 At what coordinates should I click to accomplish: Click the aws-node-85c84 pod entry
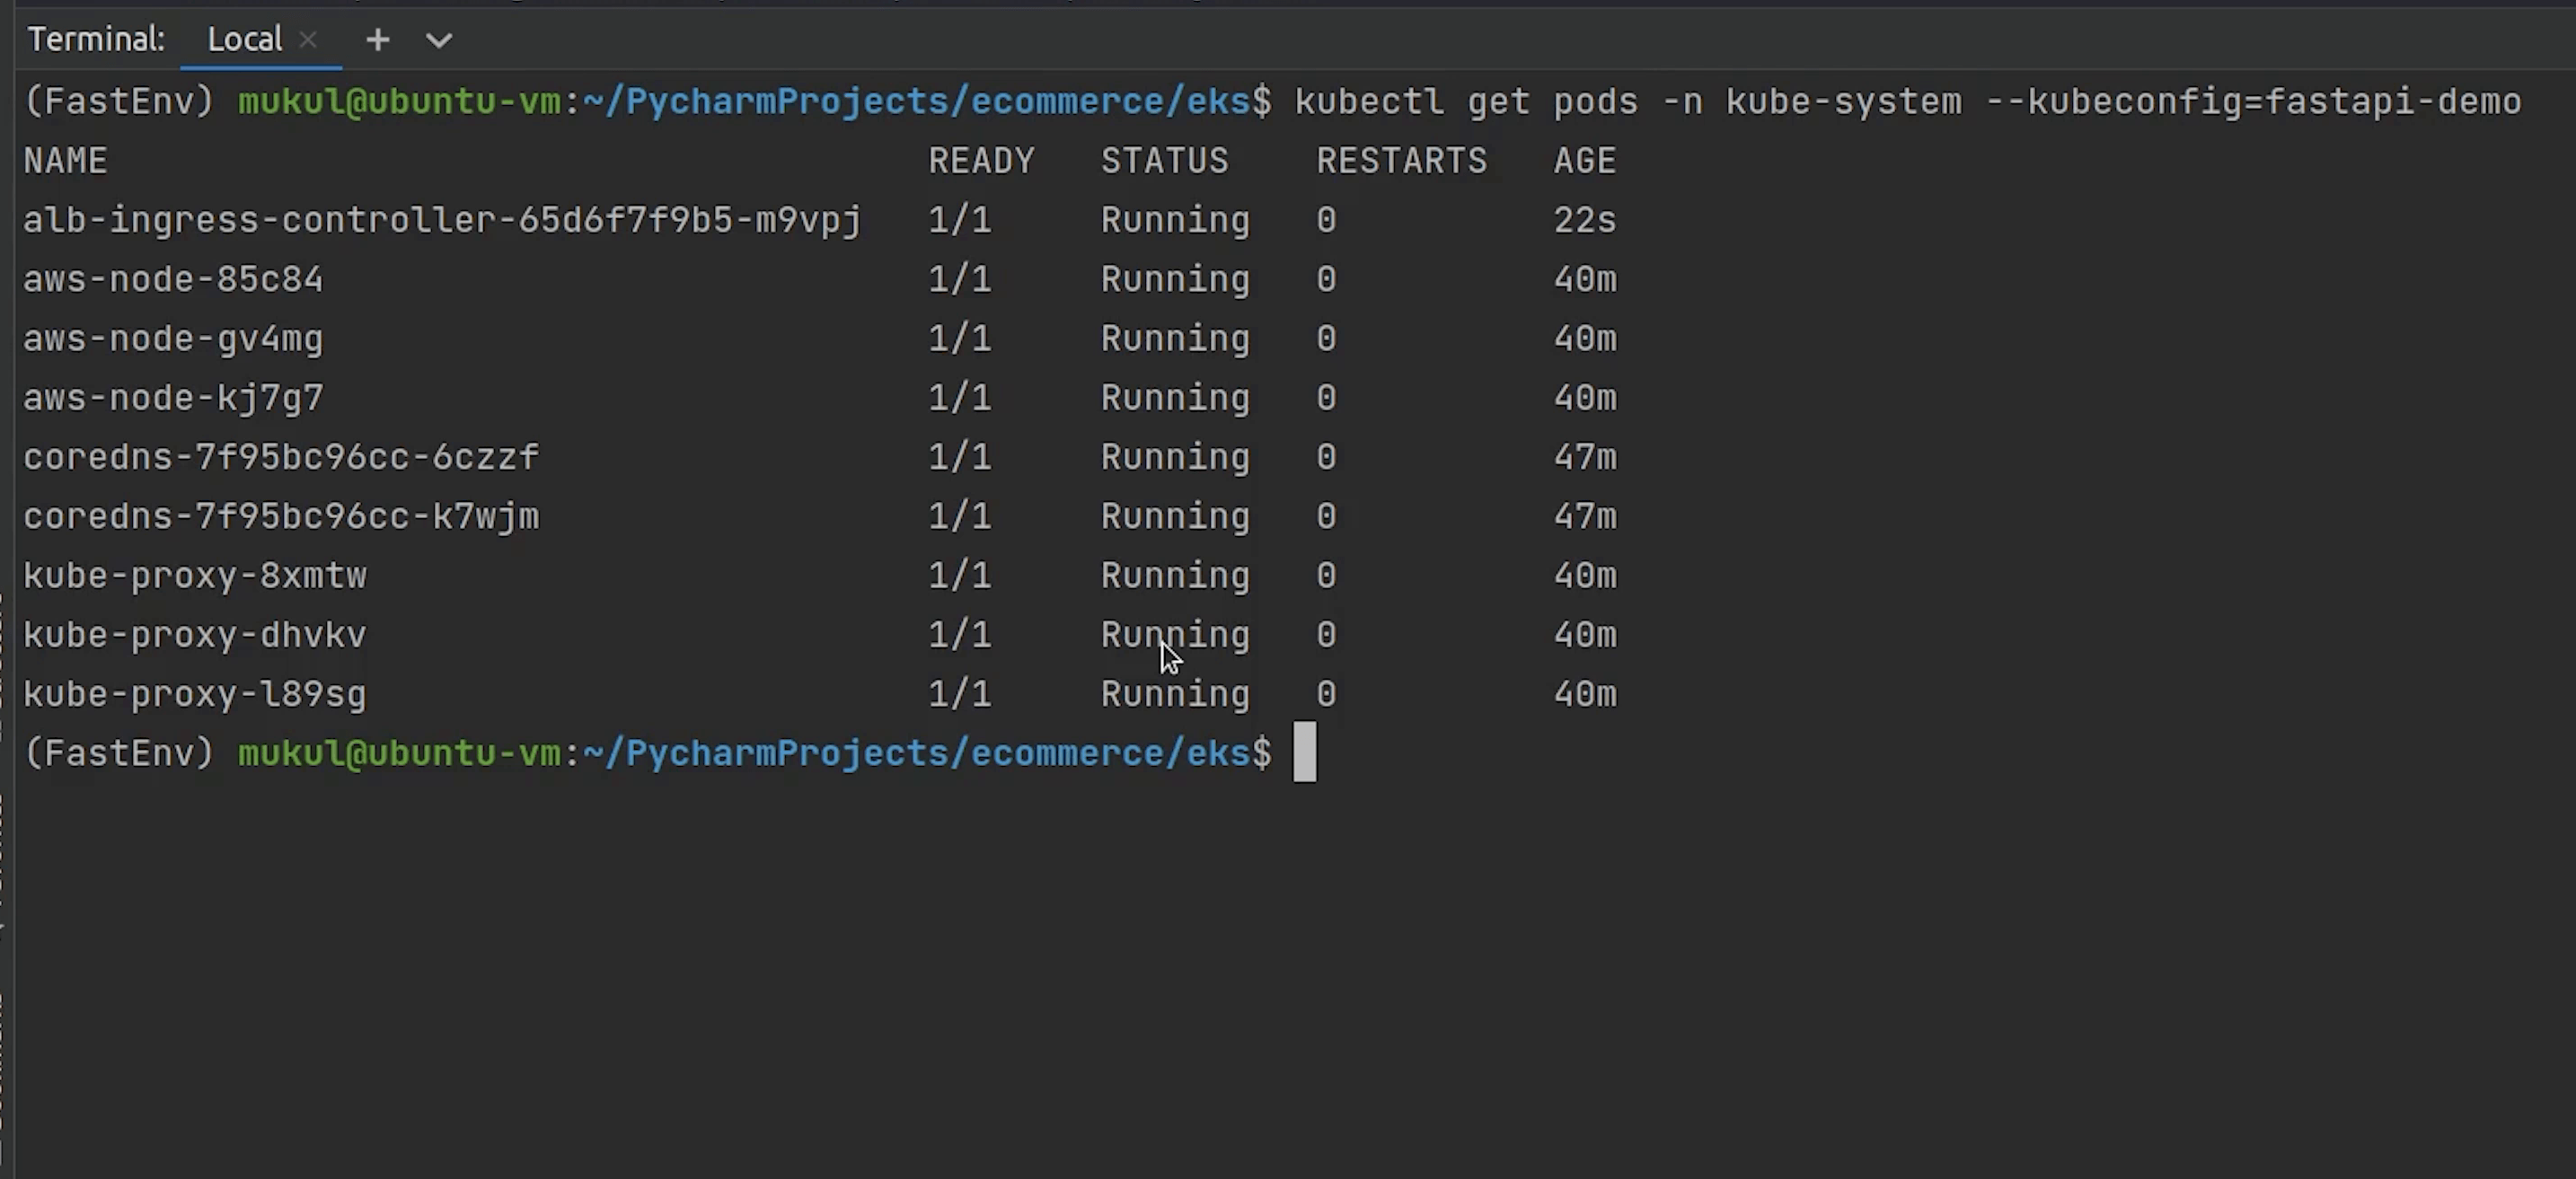(173, 279)
